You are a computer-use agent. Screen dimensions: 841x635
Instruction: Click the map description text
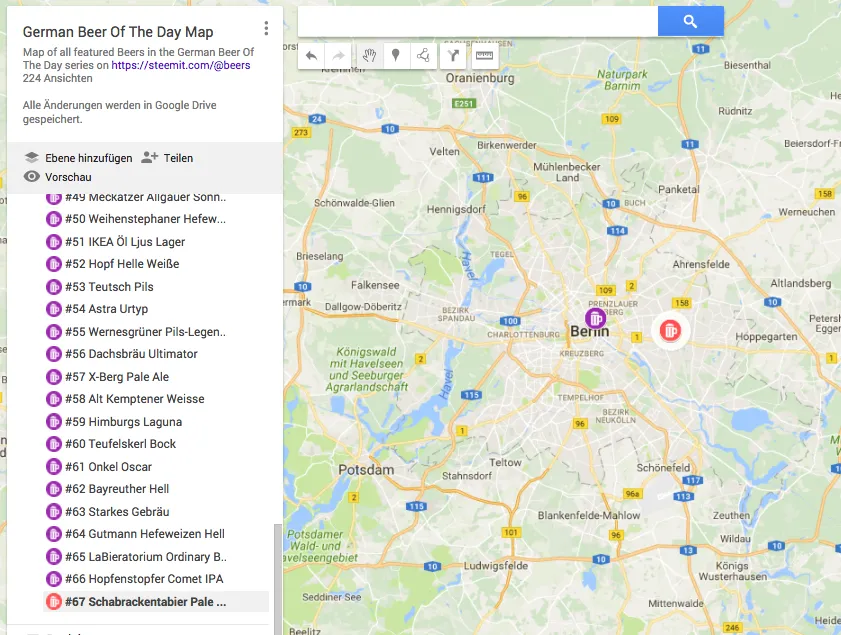point(138,58)
